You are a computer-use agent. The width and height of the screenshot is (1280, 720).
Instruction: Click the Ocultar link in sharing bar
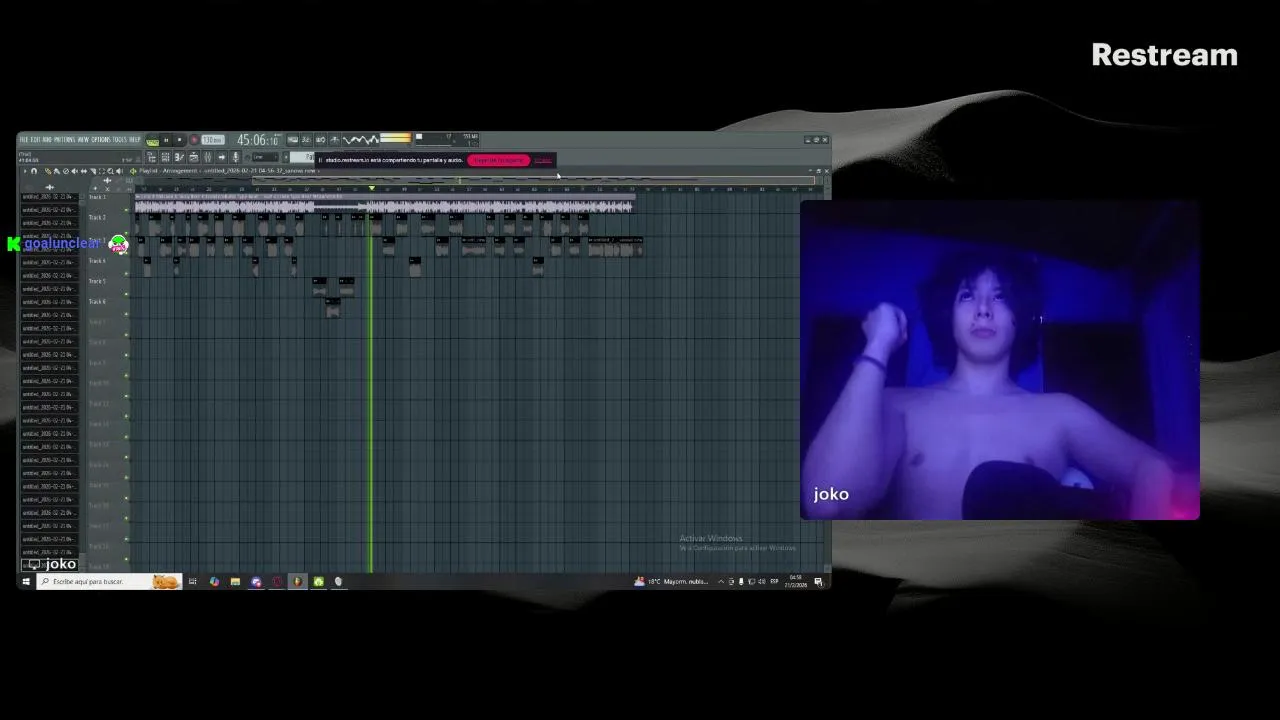pos(543,160)
